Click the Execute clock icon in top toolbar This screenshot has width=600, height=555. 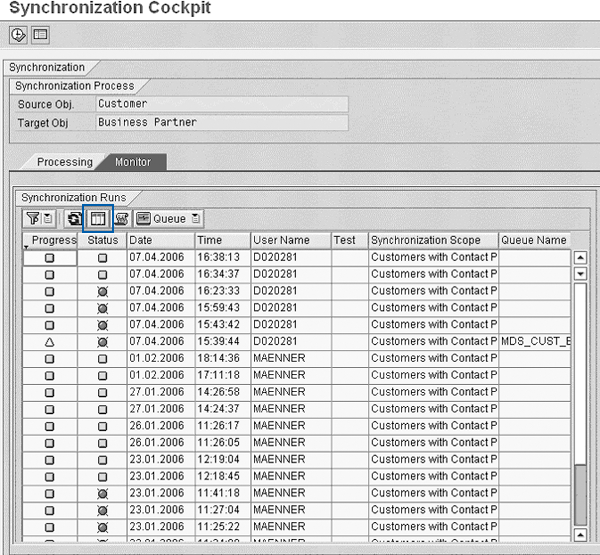[x=19, y=34]
